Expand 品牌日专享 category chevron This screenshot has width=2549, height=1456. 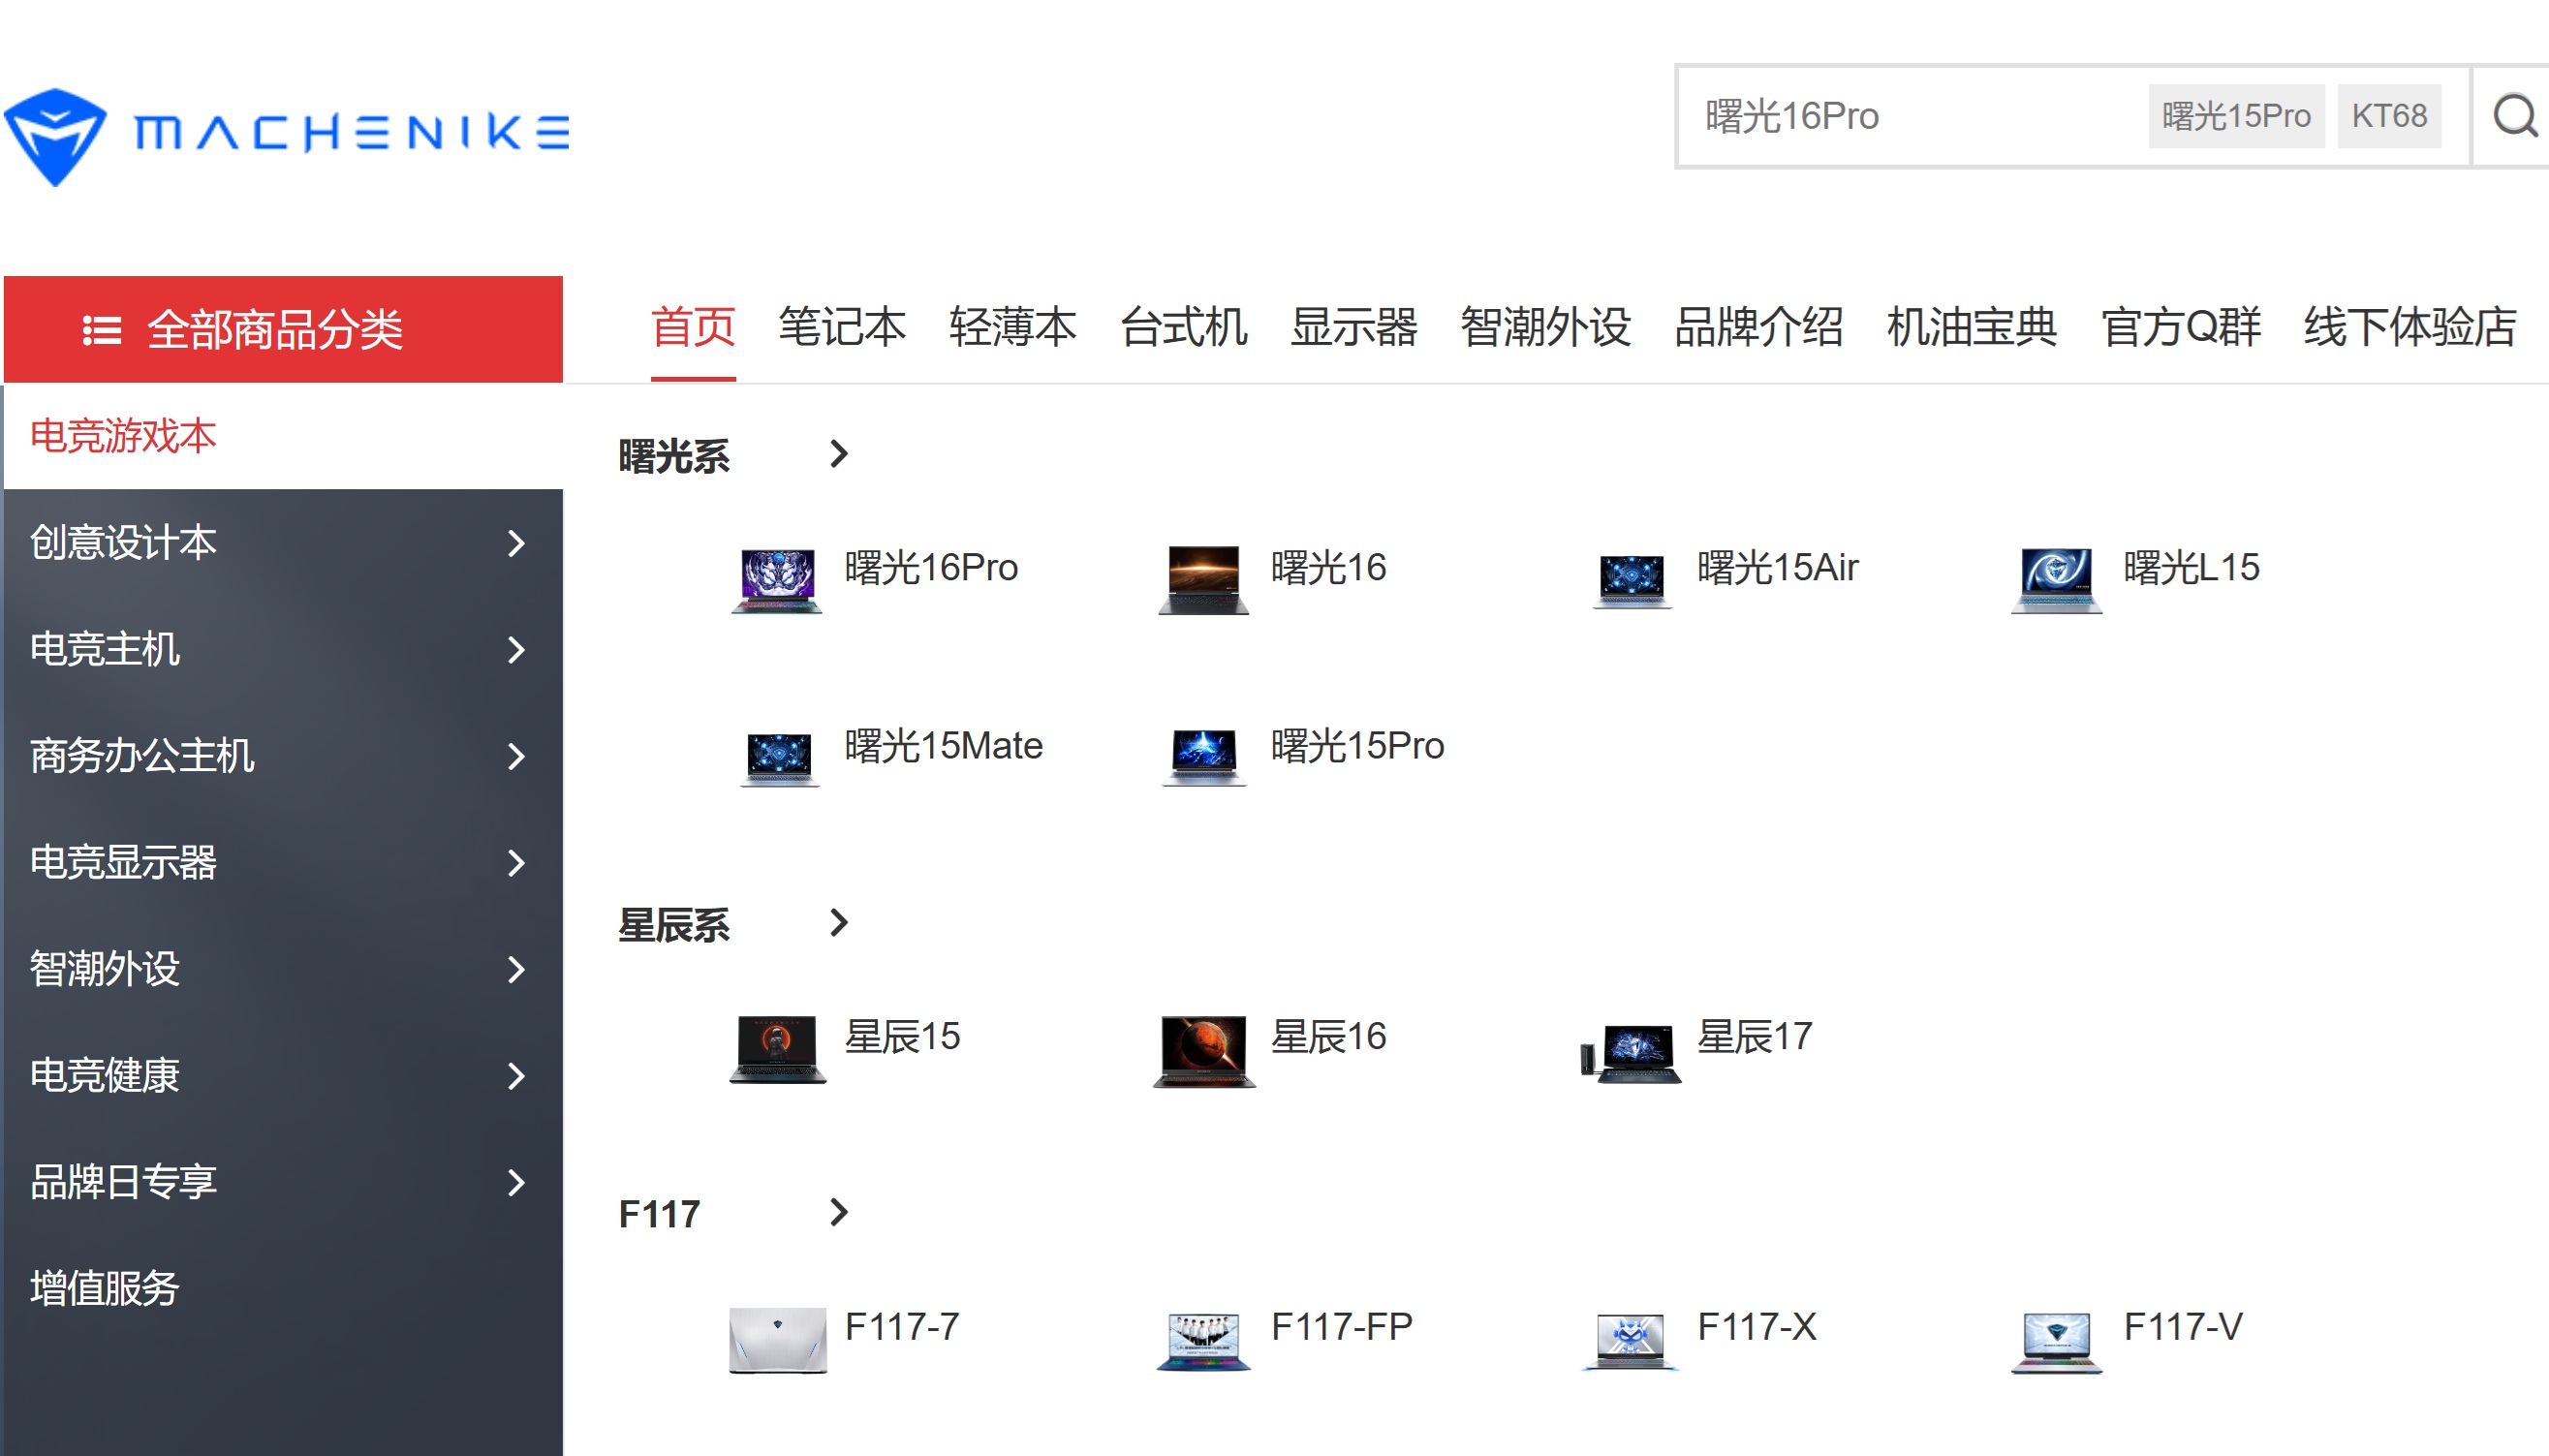point(516,1183)
